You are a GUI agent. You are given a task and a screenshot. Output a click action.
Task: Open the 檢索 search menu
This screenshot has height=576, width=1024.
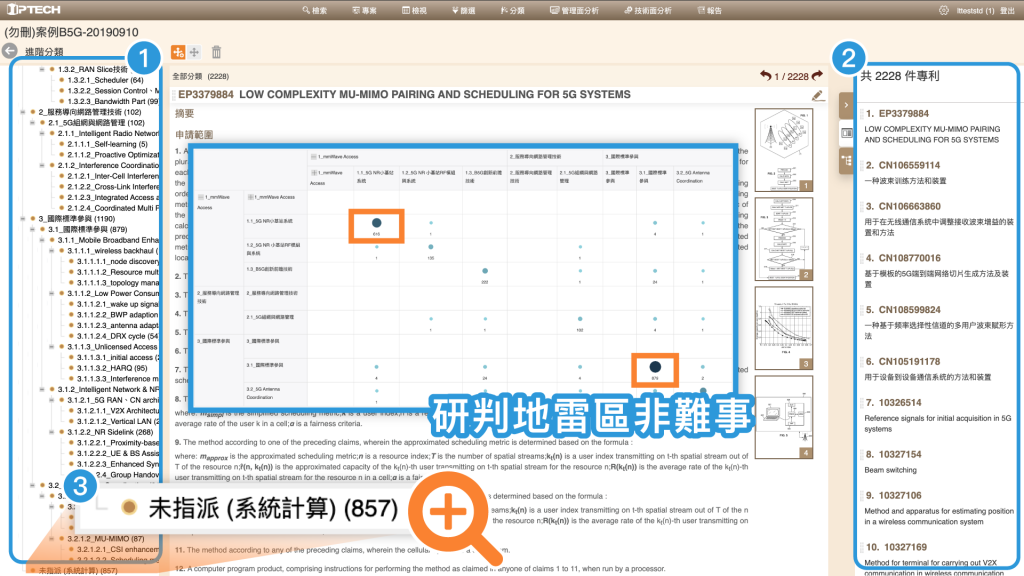(x=315, y=10)
